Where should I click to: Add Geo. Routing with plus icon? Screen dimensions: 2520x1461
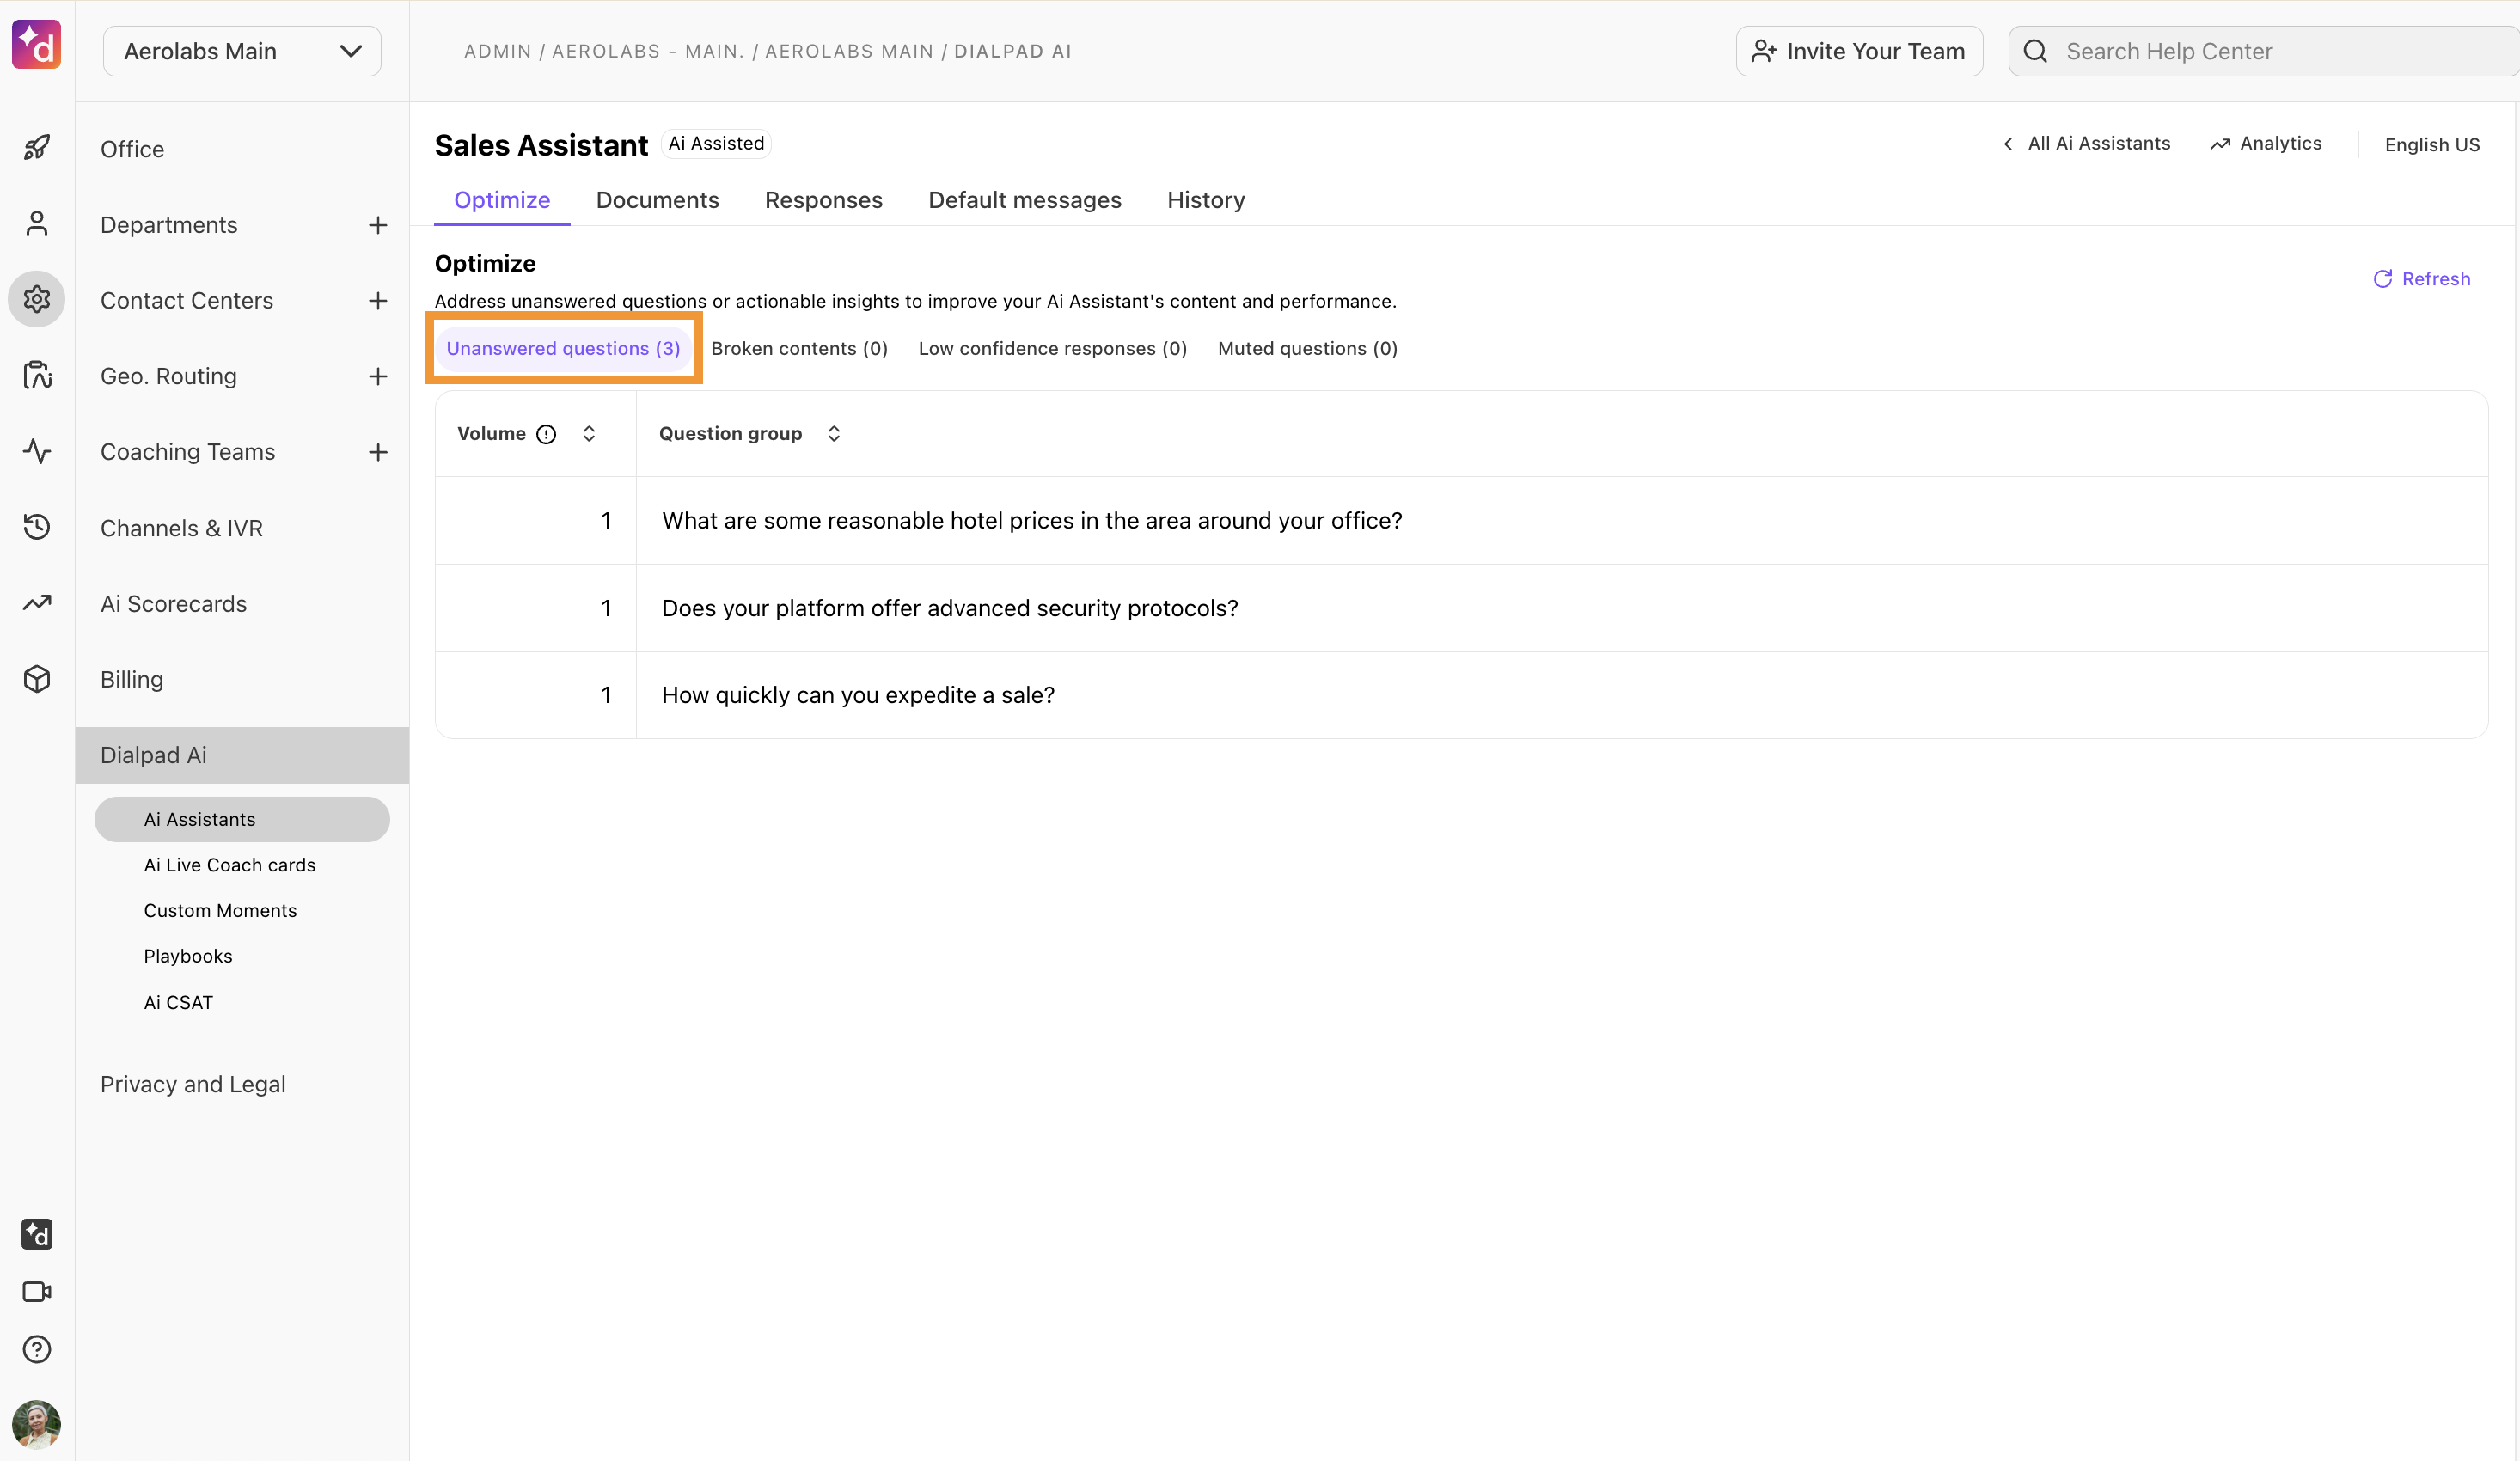pyautogui.click(x=378, y=377)
